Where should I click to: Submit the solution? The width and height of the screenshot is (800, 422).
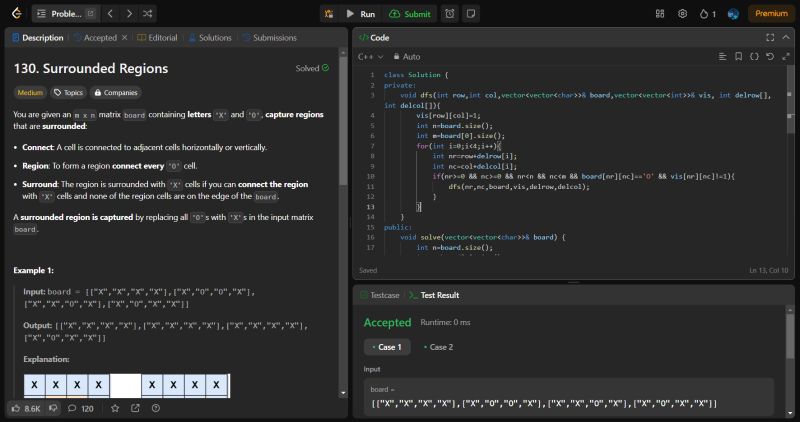(x=410, y=14)
